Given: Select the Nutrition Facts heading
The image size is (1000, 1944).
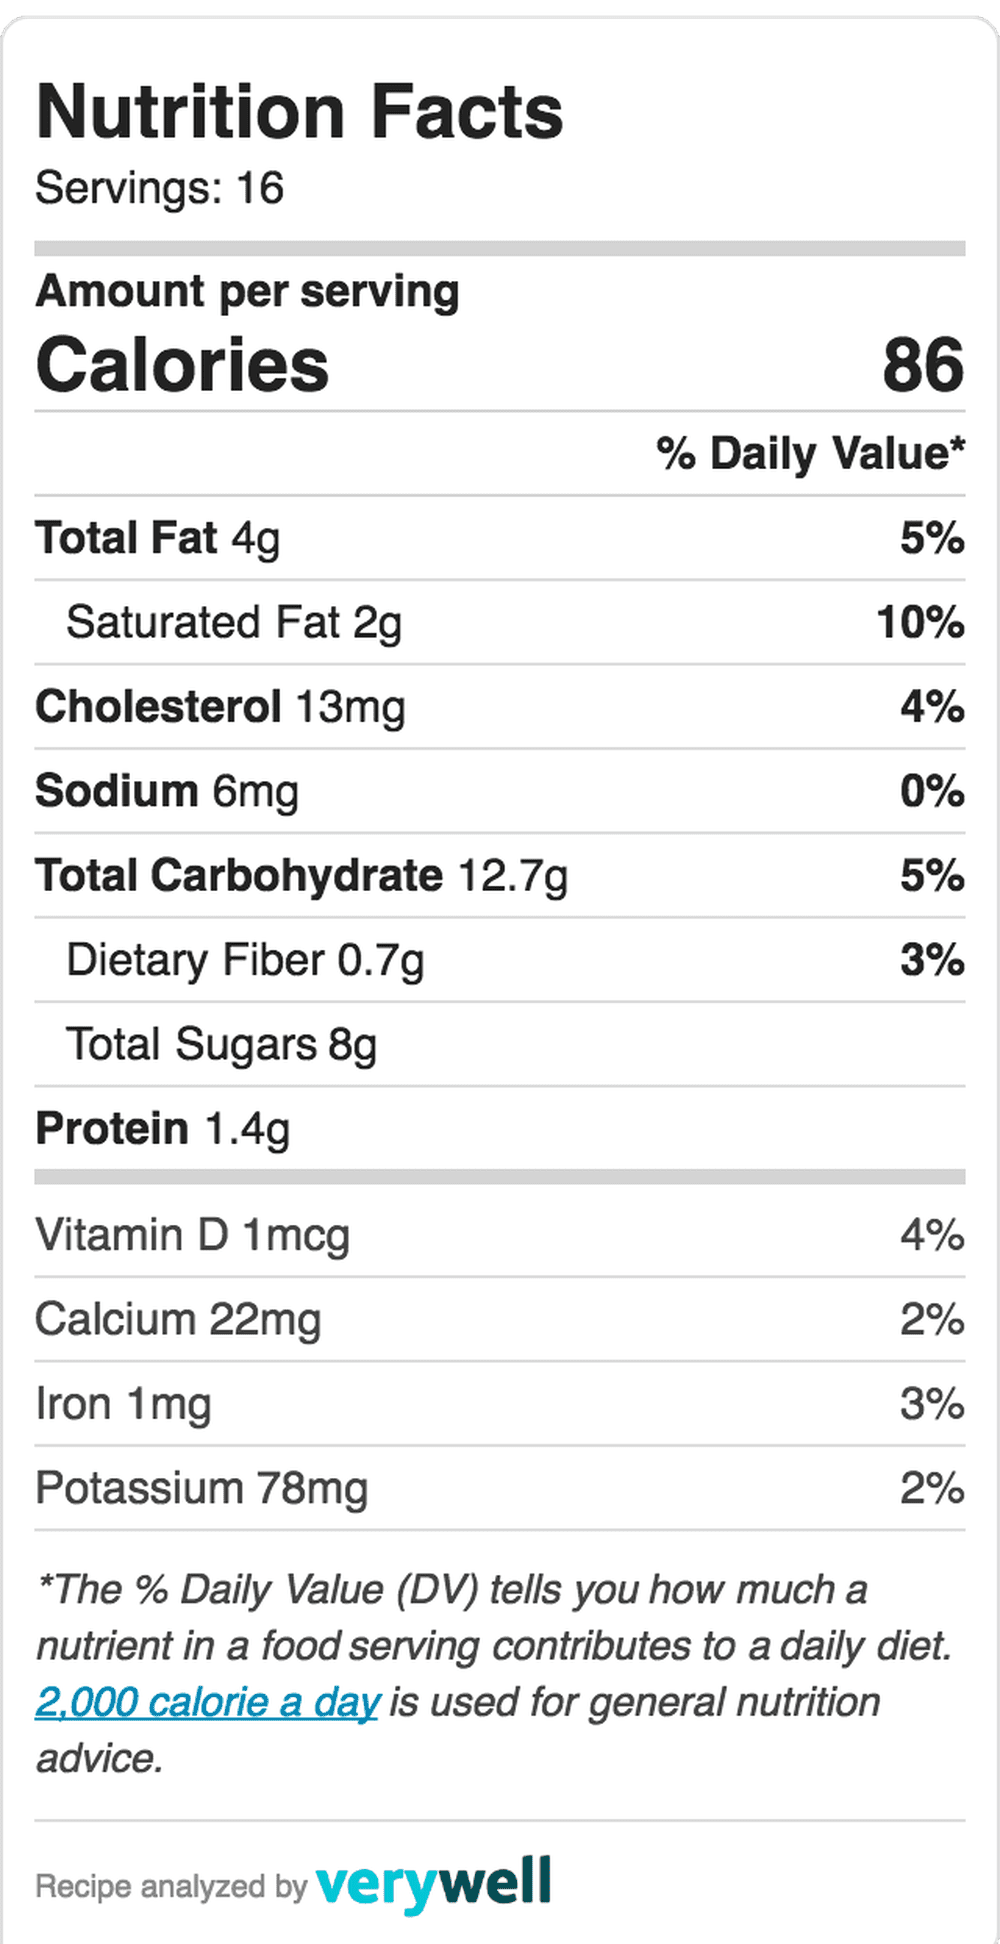Looking at the screenshot, I should (x=300, y=111).
